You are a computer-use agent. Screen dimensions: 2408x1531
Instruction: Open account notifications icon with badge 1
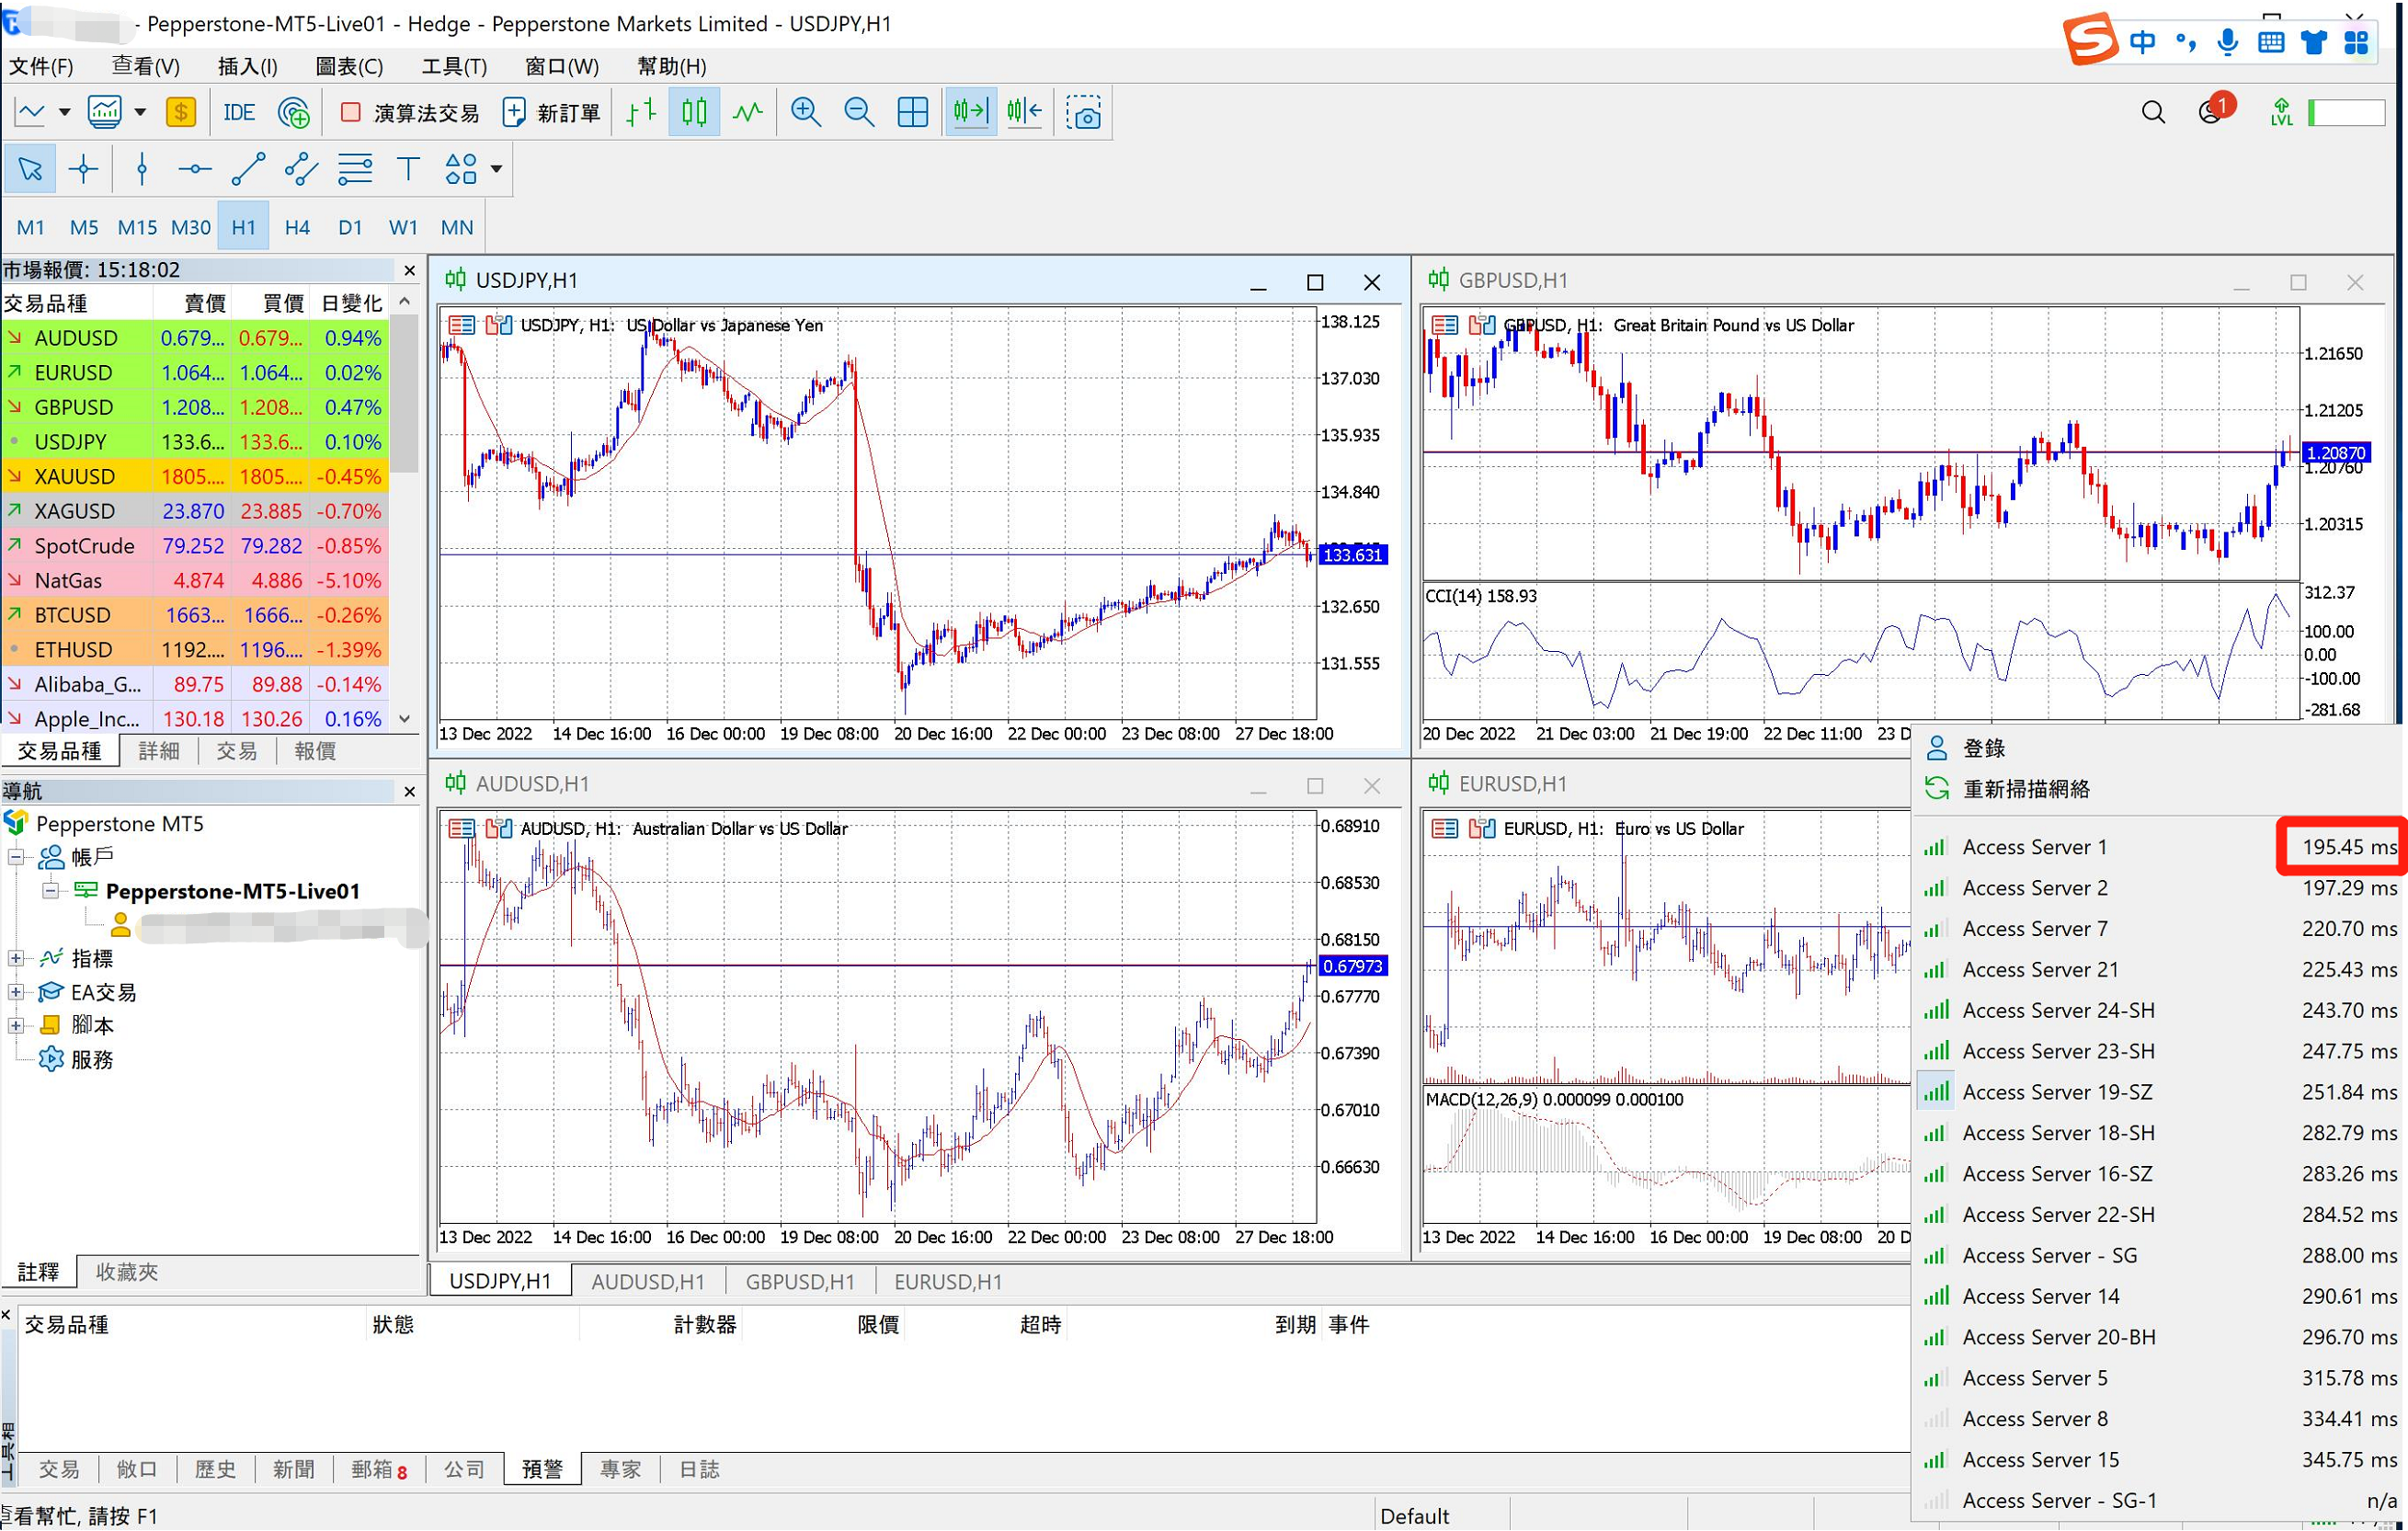click(x=2215, y=110)
